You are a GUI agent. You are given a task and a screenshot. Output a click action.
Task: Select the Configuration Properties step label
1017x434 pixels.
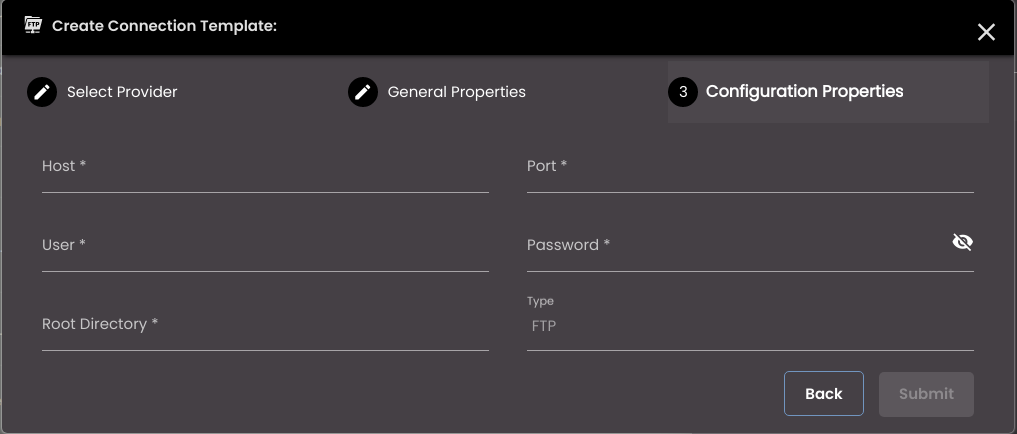(804, 91)
